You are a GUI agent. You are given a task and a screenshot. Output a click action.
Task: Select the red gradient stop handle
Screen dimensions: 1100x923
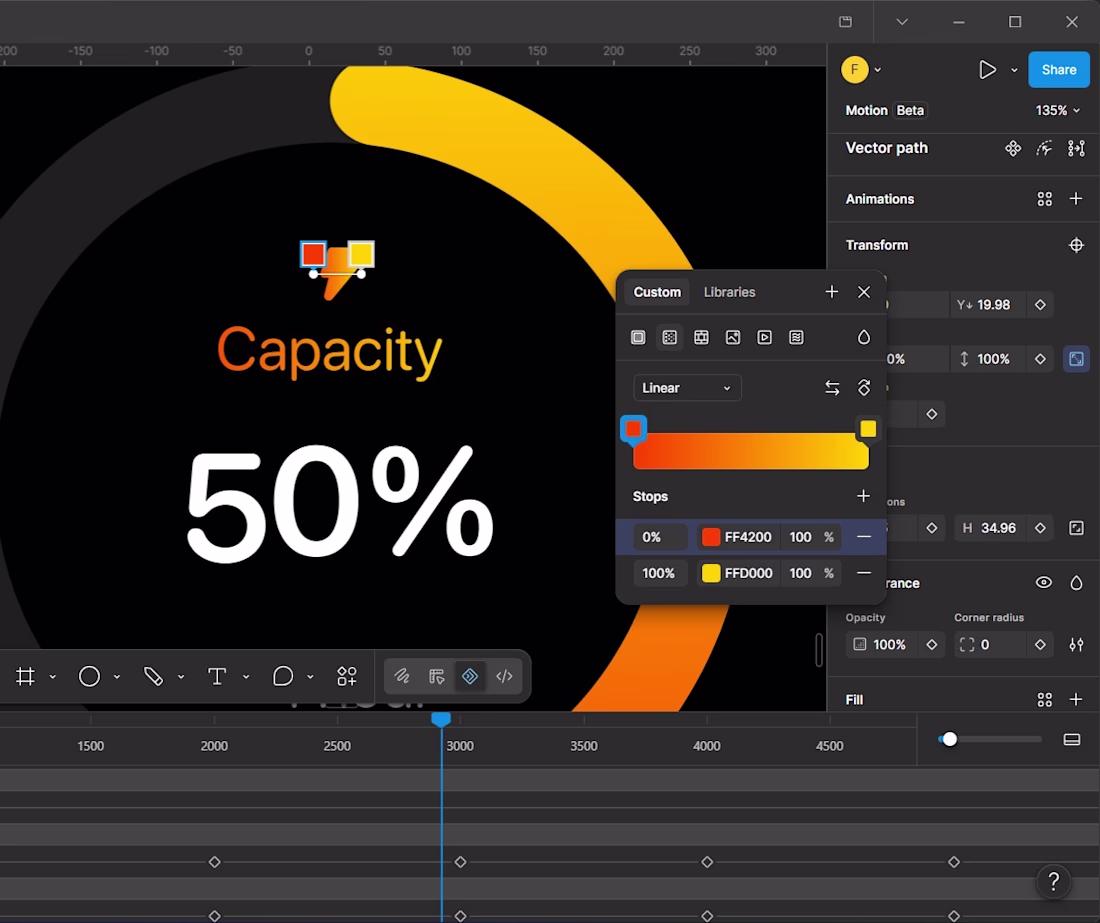tap(633, 429)
